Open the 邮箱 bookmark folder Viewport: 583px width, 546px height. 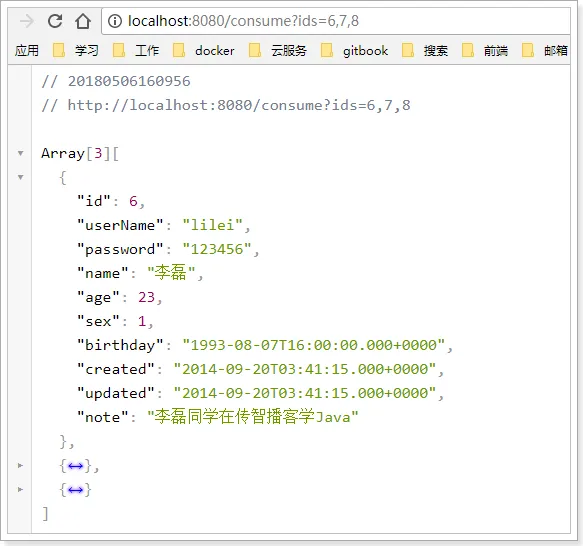click(545, 50)
